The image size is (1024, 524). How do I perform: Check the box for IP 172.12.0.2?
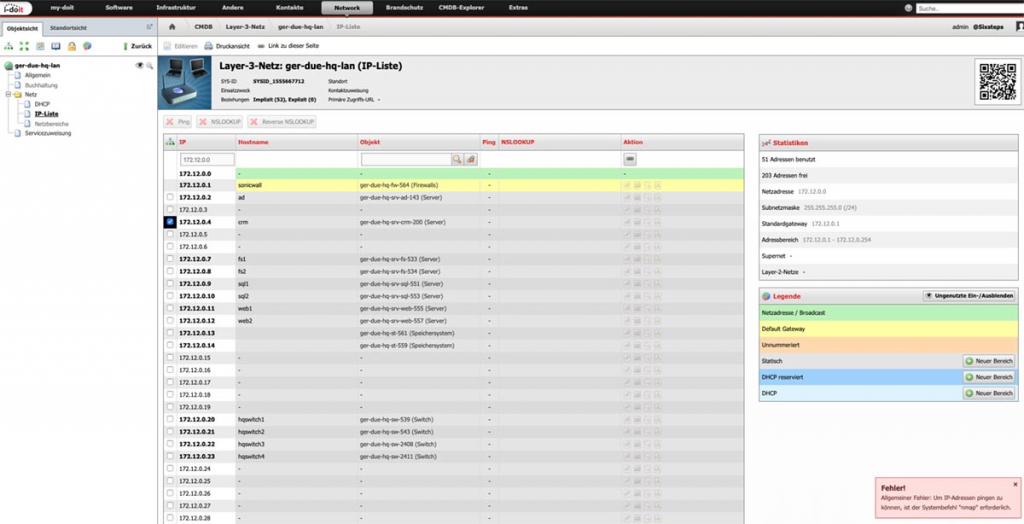pyautogui.click(x=169, y=198)
